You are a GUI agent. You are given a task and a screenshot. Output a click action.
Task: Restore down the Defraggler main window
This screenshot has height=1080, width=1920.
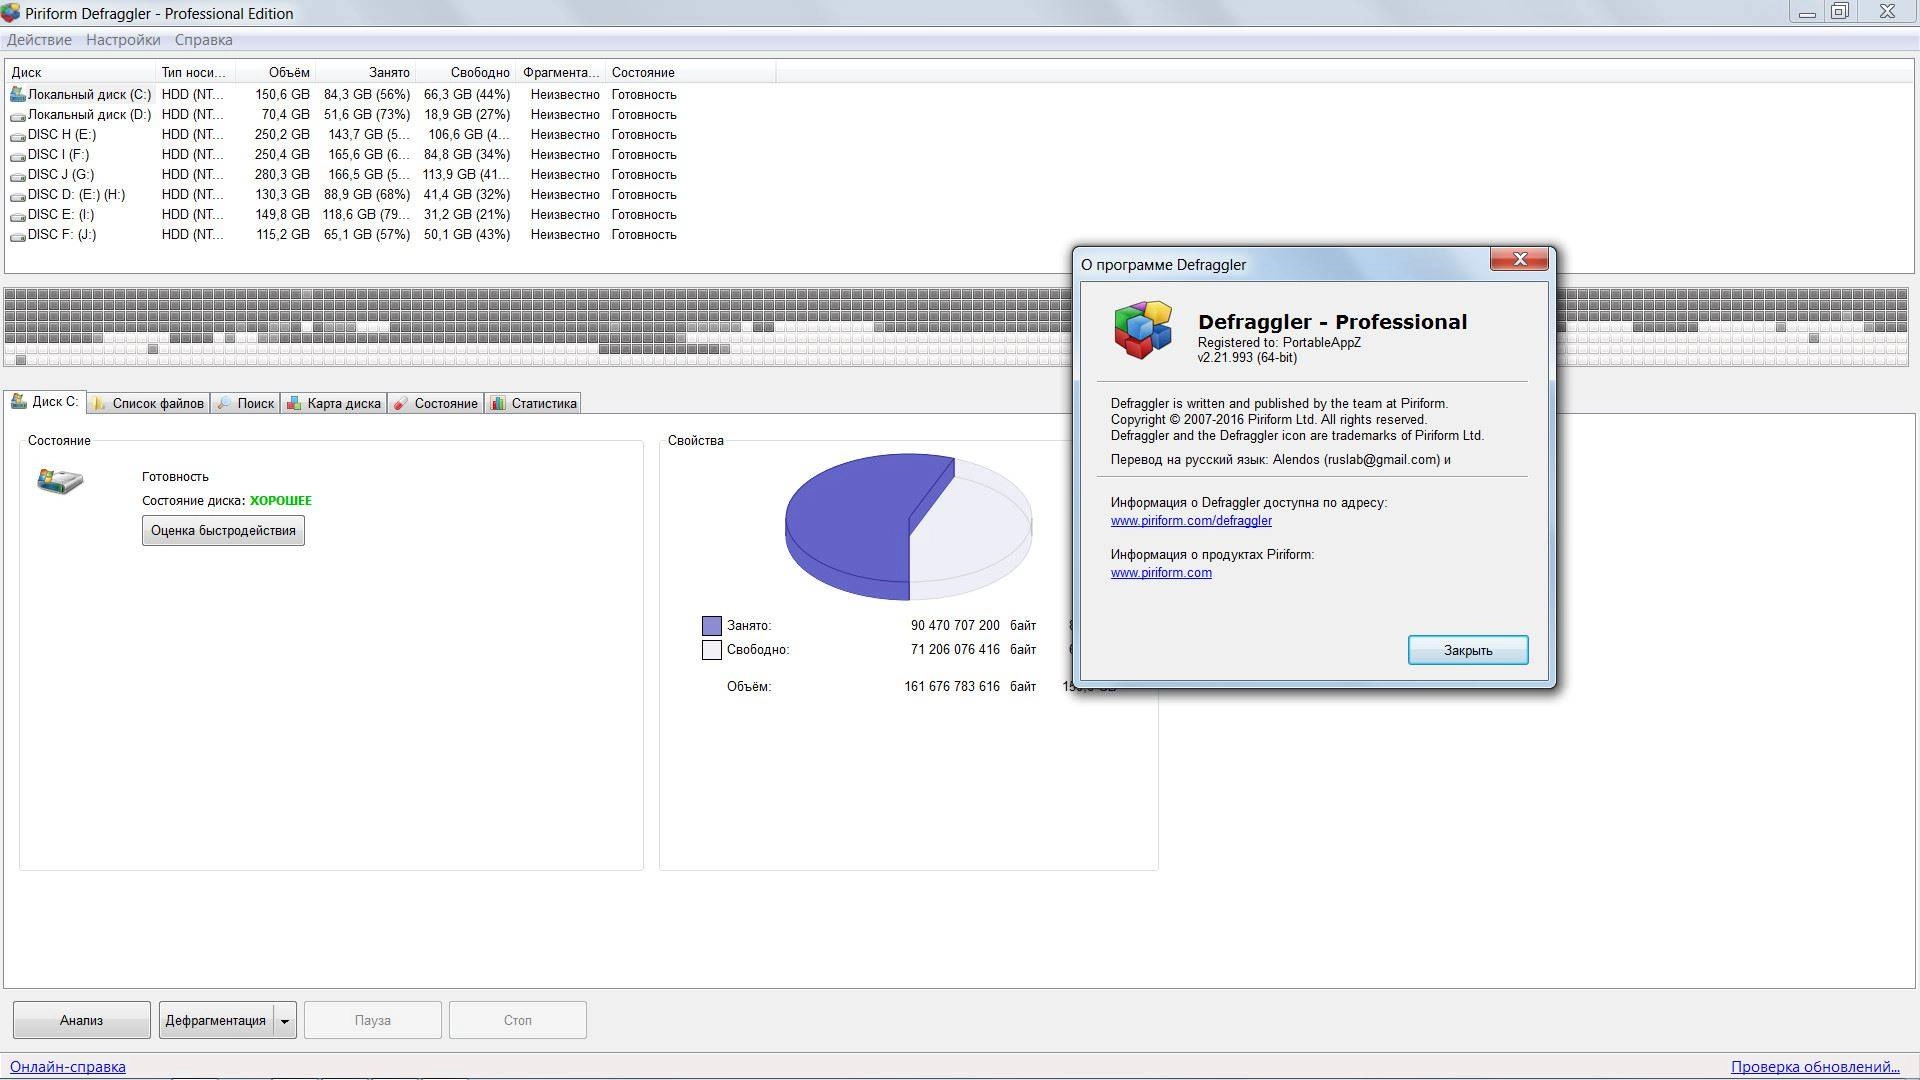(1839, 12)
